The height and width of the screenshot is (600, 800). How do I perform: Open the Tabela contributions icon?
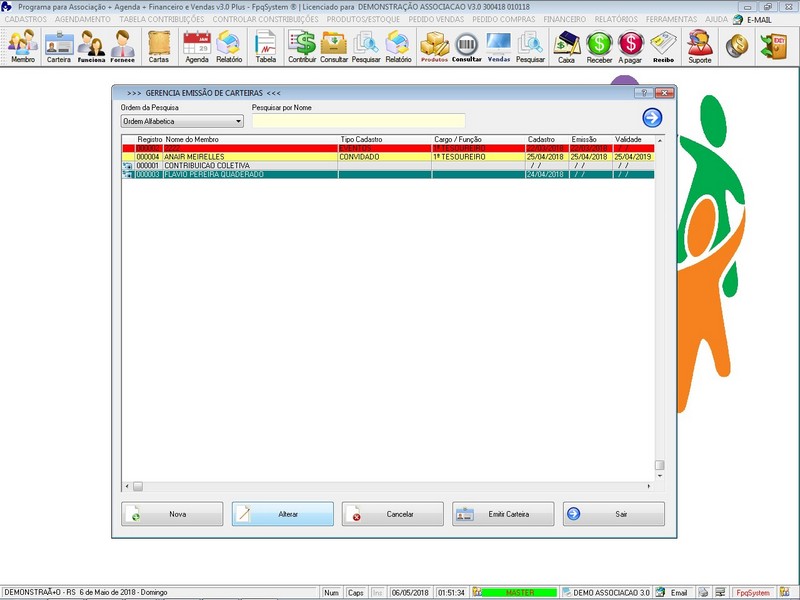click(x=265, y=46)
